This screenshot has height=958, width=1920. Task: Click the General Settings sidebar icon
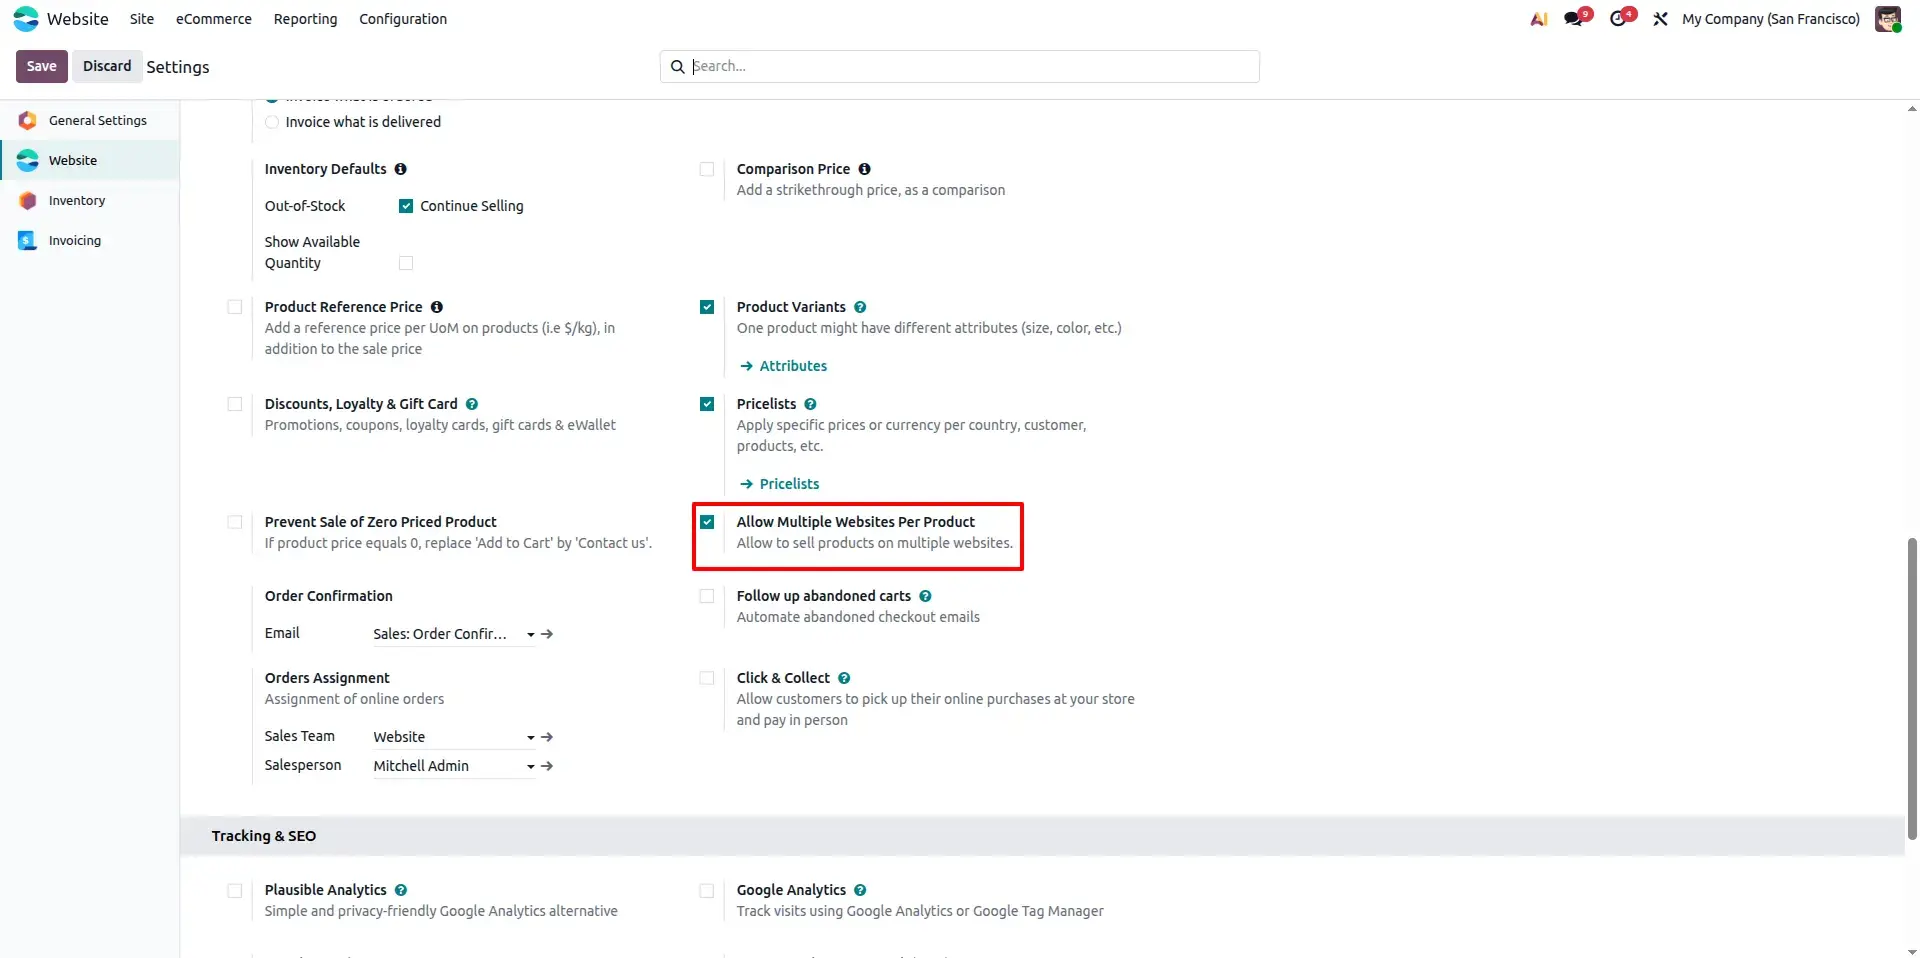coord(28,120)
